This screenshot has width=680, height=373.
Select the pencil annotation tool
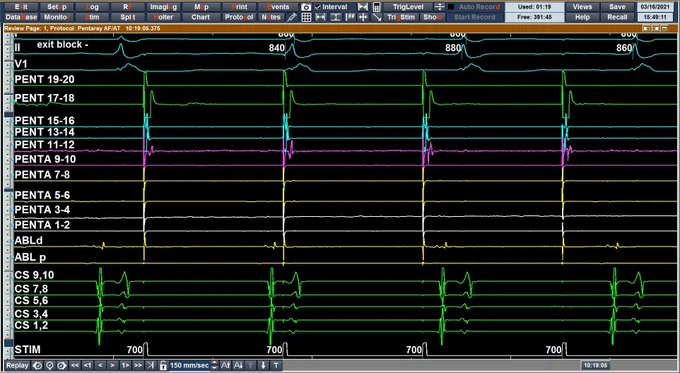(x=292, y=17)
